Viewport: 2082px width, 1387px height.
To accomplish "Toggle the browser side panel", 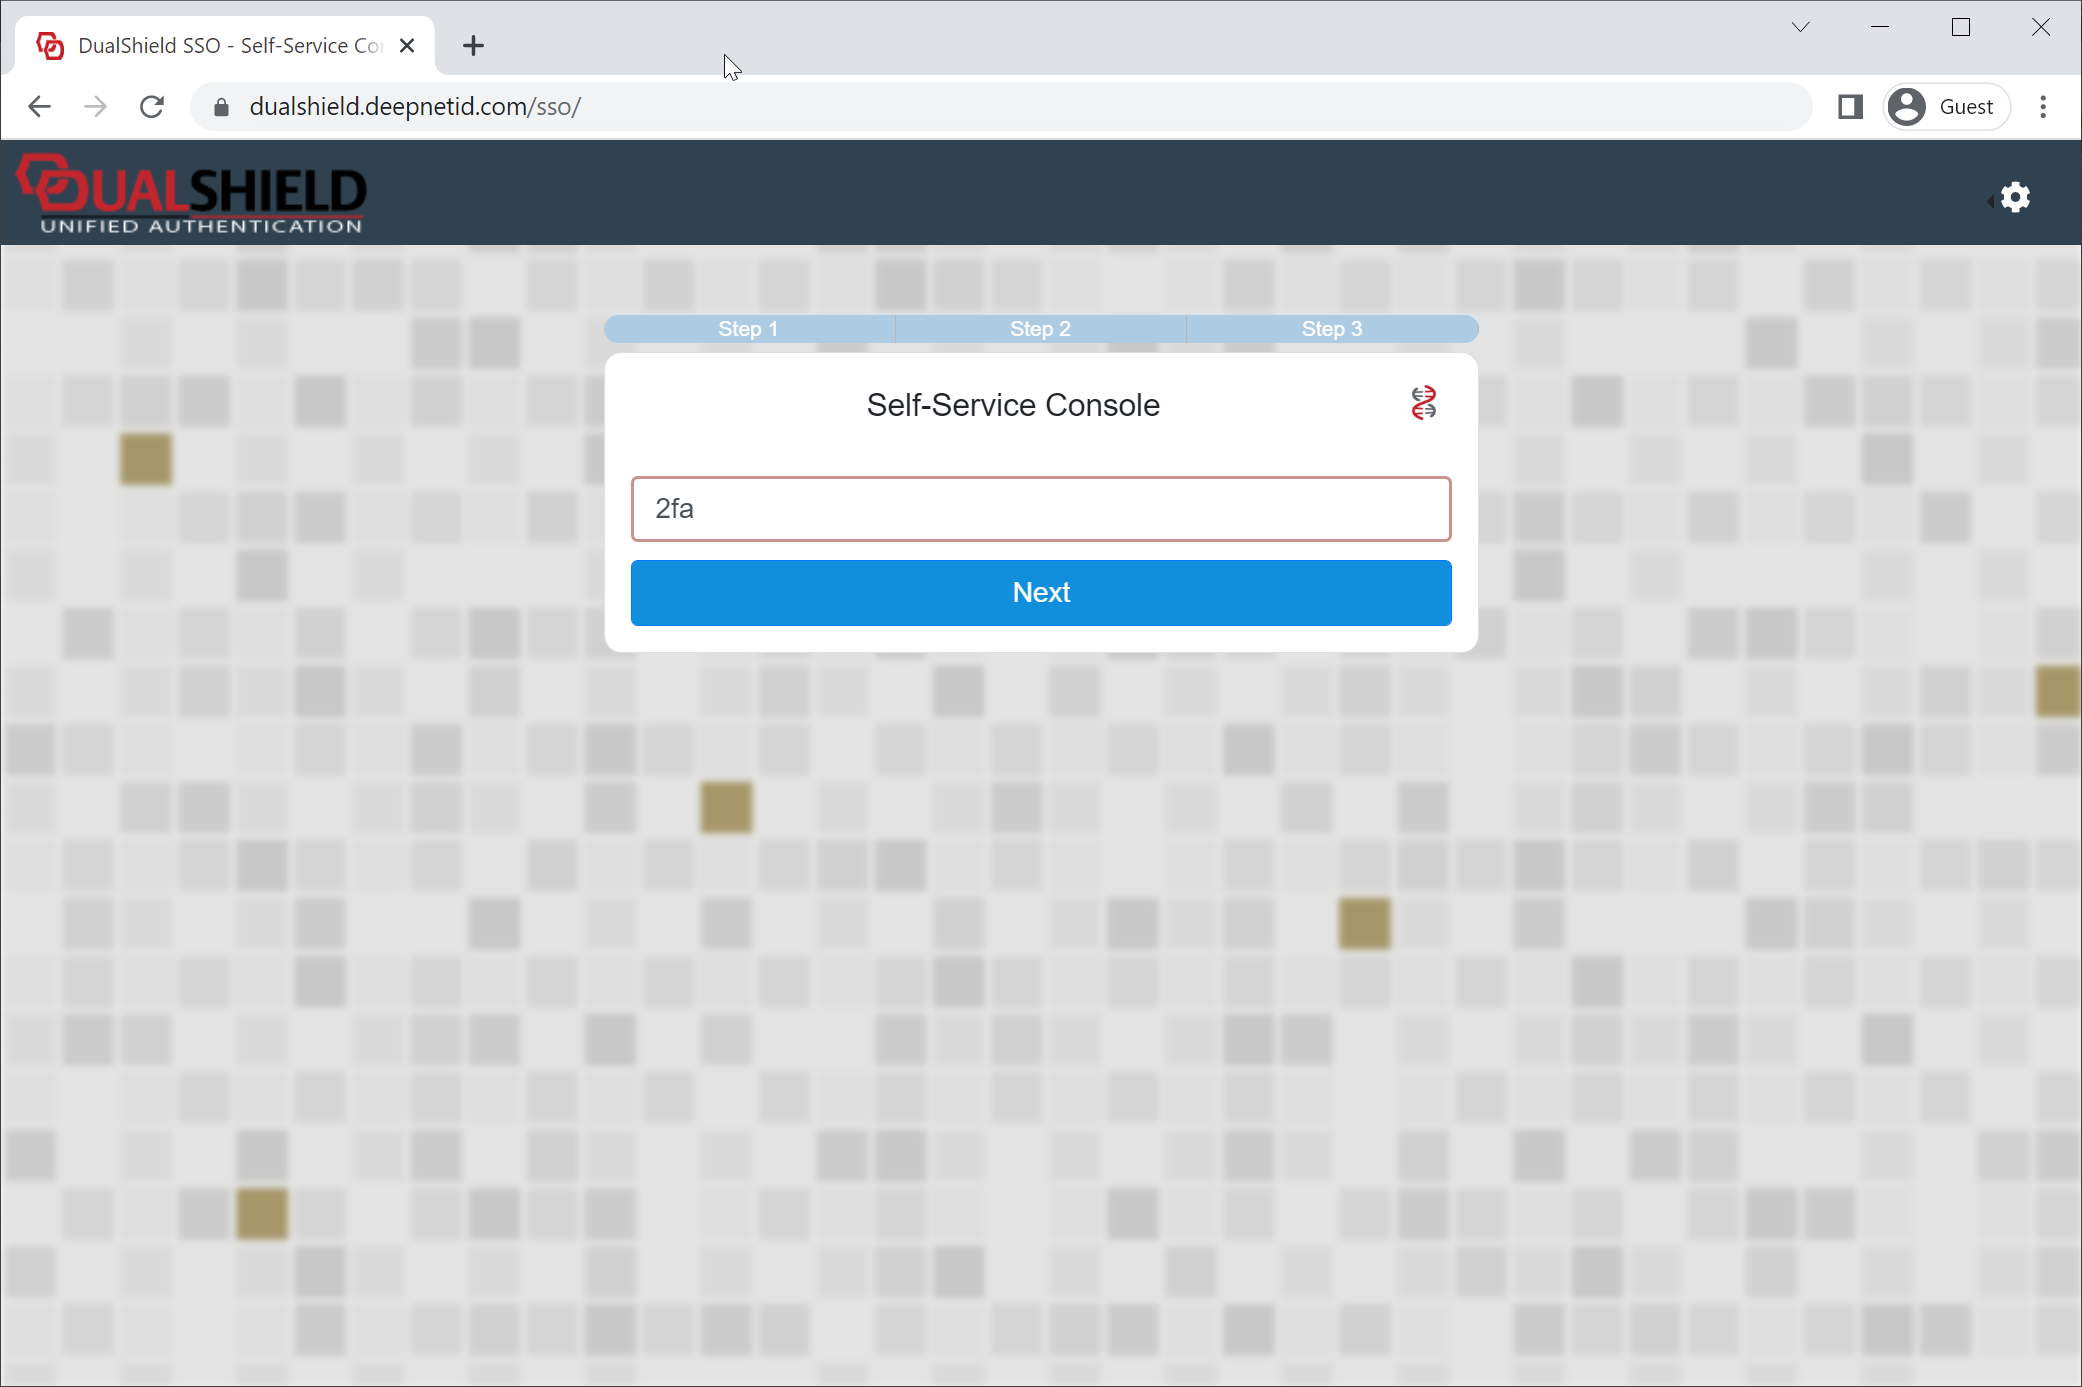I will pyautogui.click(x=1850, y=107).
